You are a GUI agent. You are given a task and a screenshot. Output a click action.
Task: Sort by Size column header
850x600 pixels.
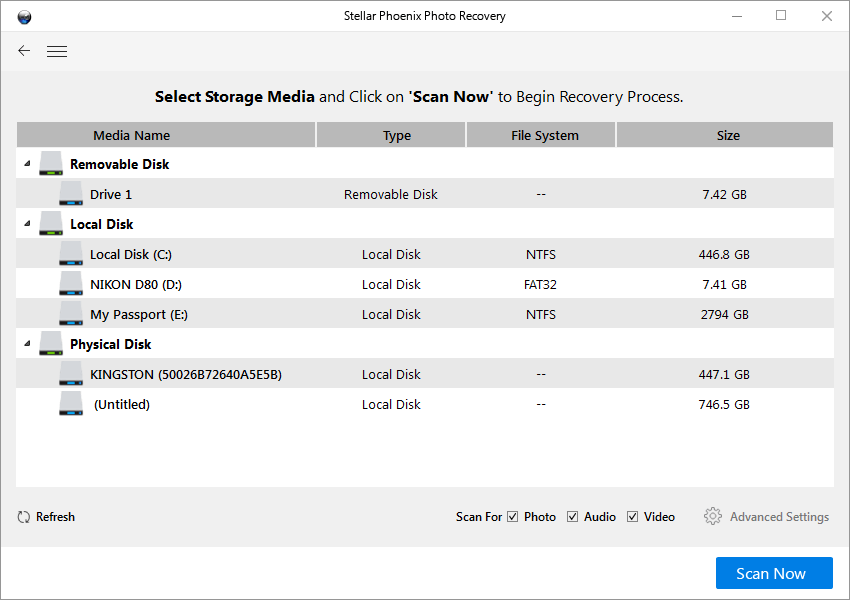tap(725, 135)
